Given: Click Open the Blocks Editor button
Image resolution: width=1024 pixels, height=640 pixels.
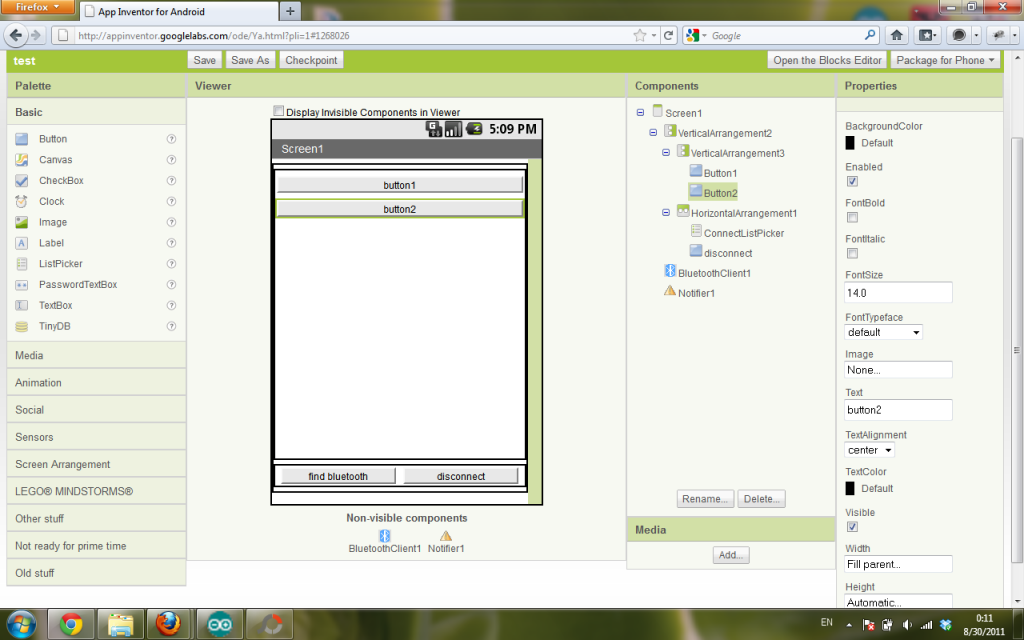Looking at the screenshot, I should [x=827, y=60].
